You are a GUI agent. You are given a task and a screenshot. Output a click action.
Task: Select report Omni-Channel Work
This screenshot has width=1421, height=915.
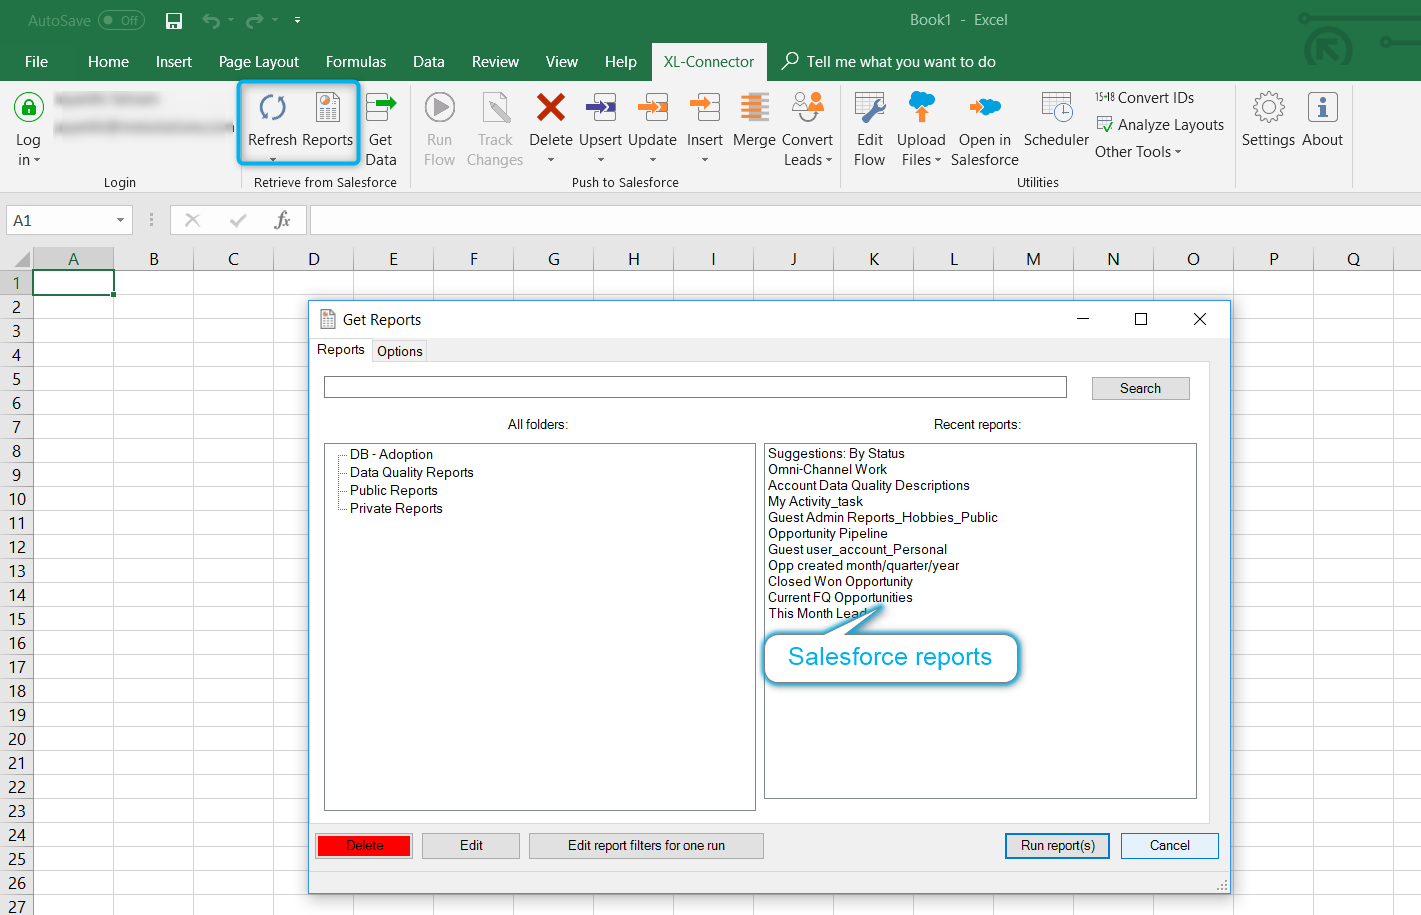pos(828,469)
